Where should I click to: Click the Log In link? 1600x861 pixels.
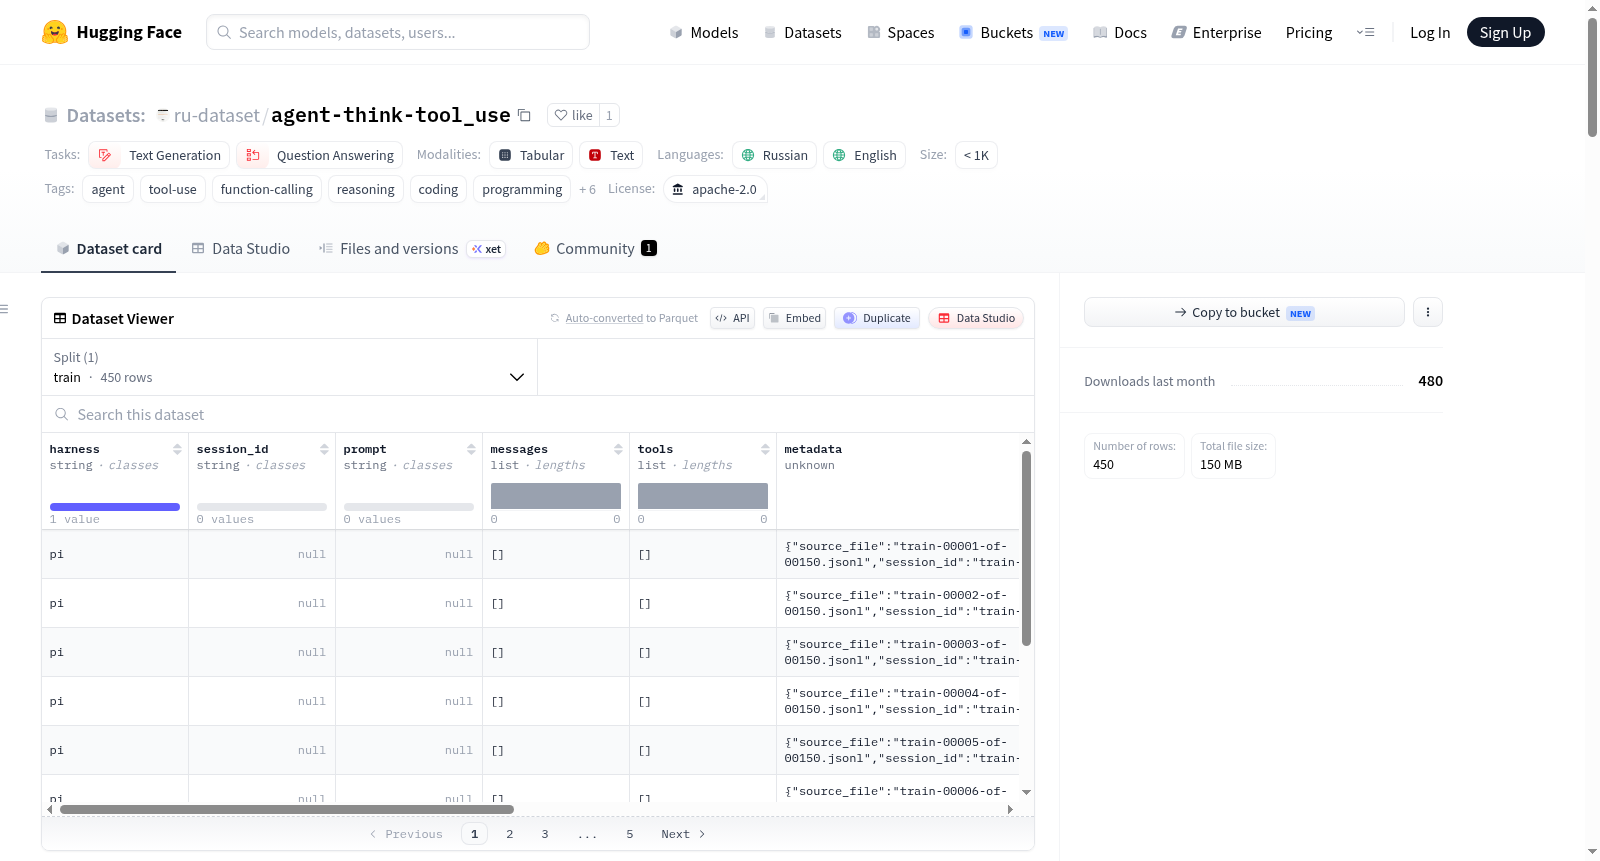point(1430,32)
